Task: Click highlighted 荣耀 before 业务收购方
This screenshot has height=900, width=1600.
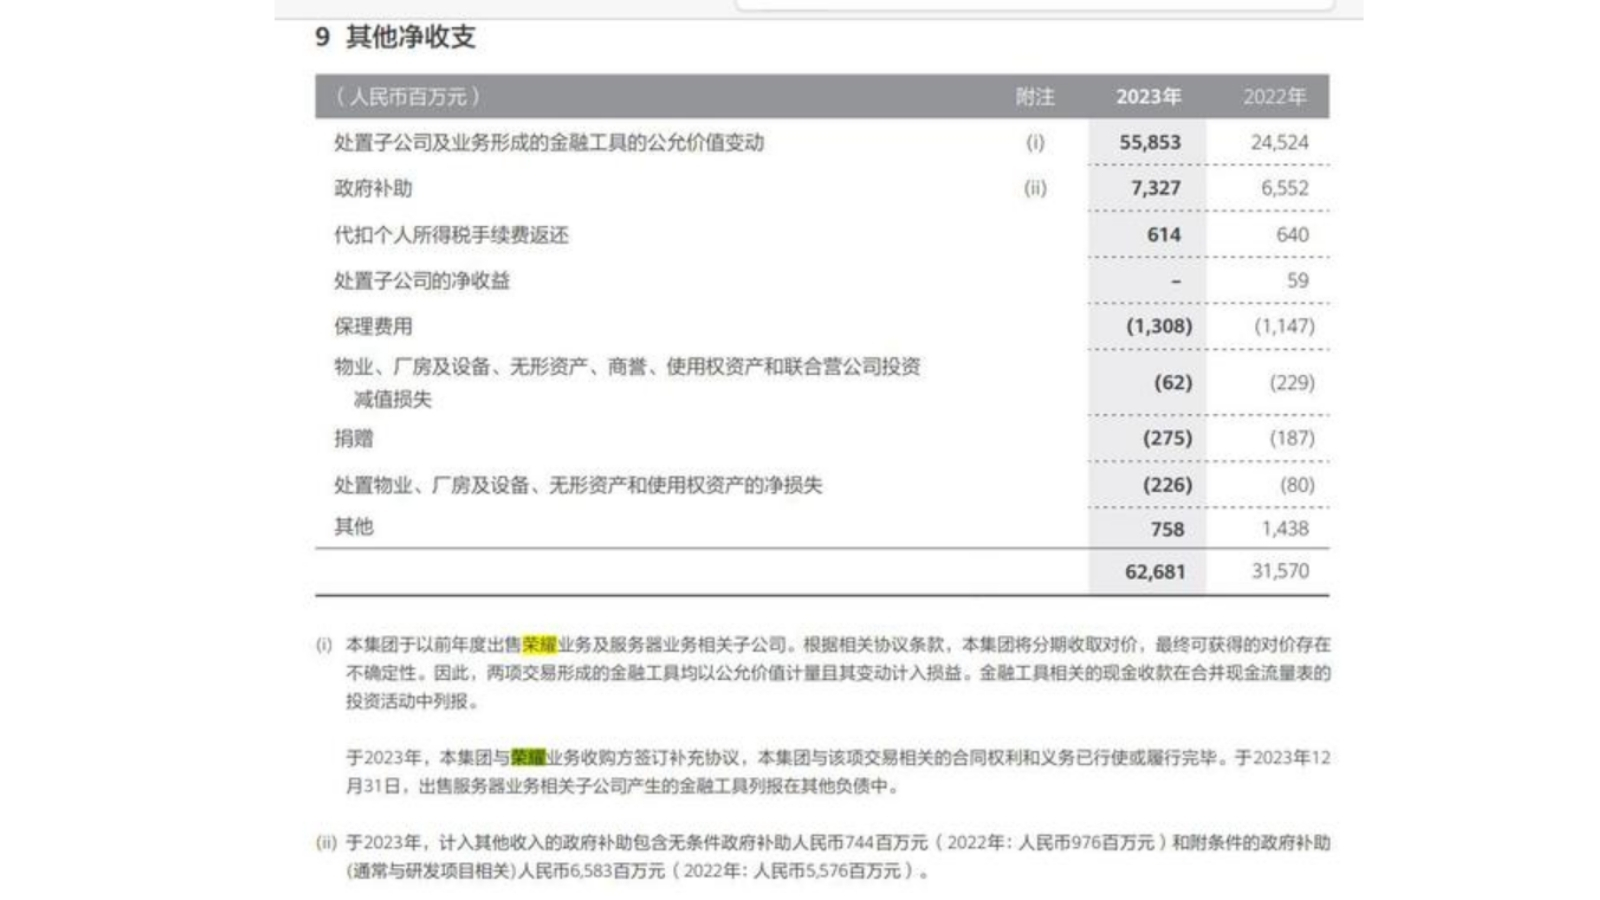Action: tap(528, 757)
